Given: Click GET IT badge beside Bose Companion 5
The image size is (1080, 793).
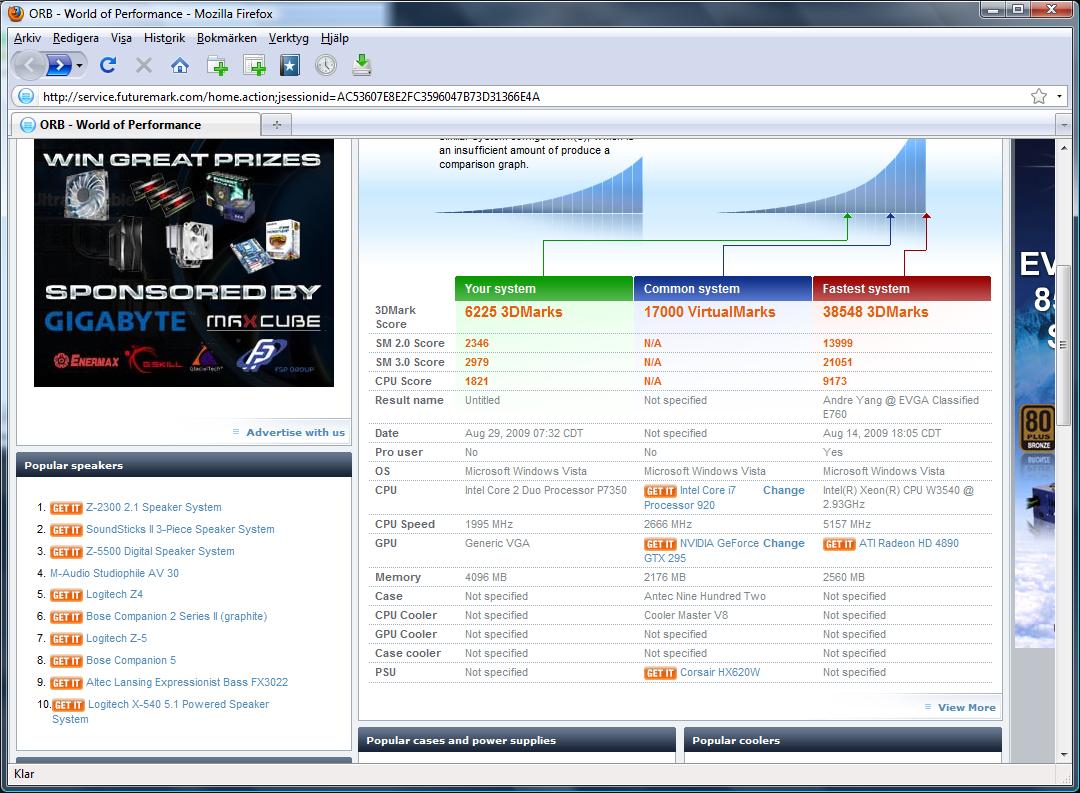Looking at the screenshot, I should tap(66, 661).
